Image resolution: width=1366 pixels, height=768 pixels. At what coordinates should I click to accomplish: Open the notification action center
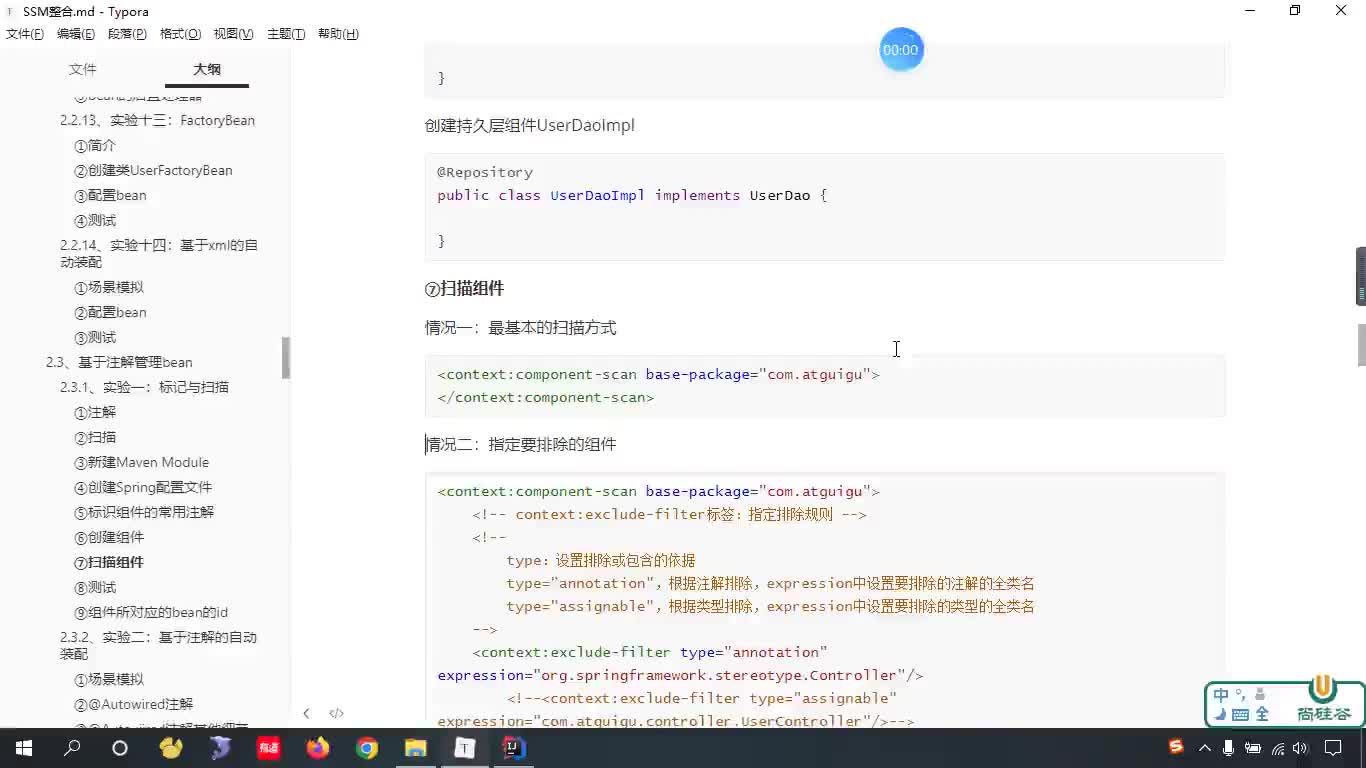pyautogui.click(x=1333, y=748)
